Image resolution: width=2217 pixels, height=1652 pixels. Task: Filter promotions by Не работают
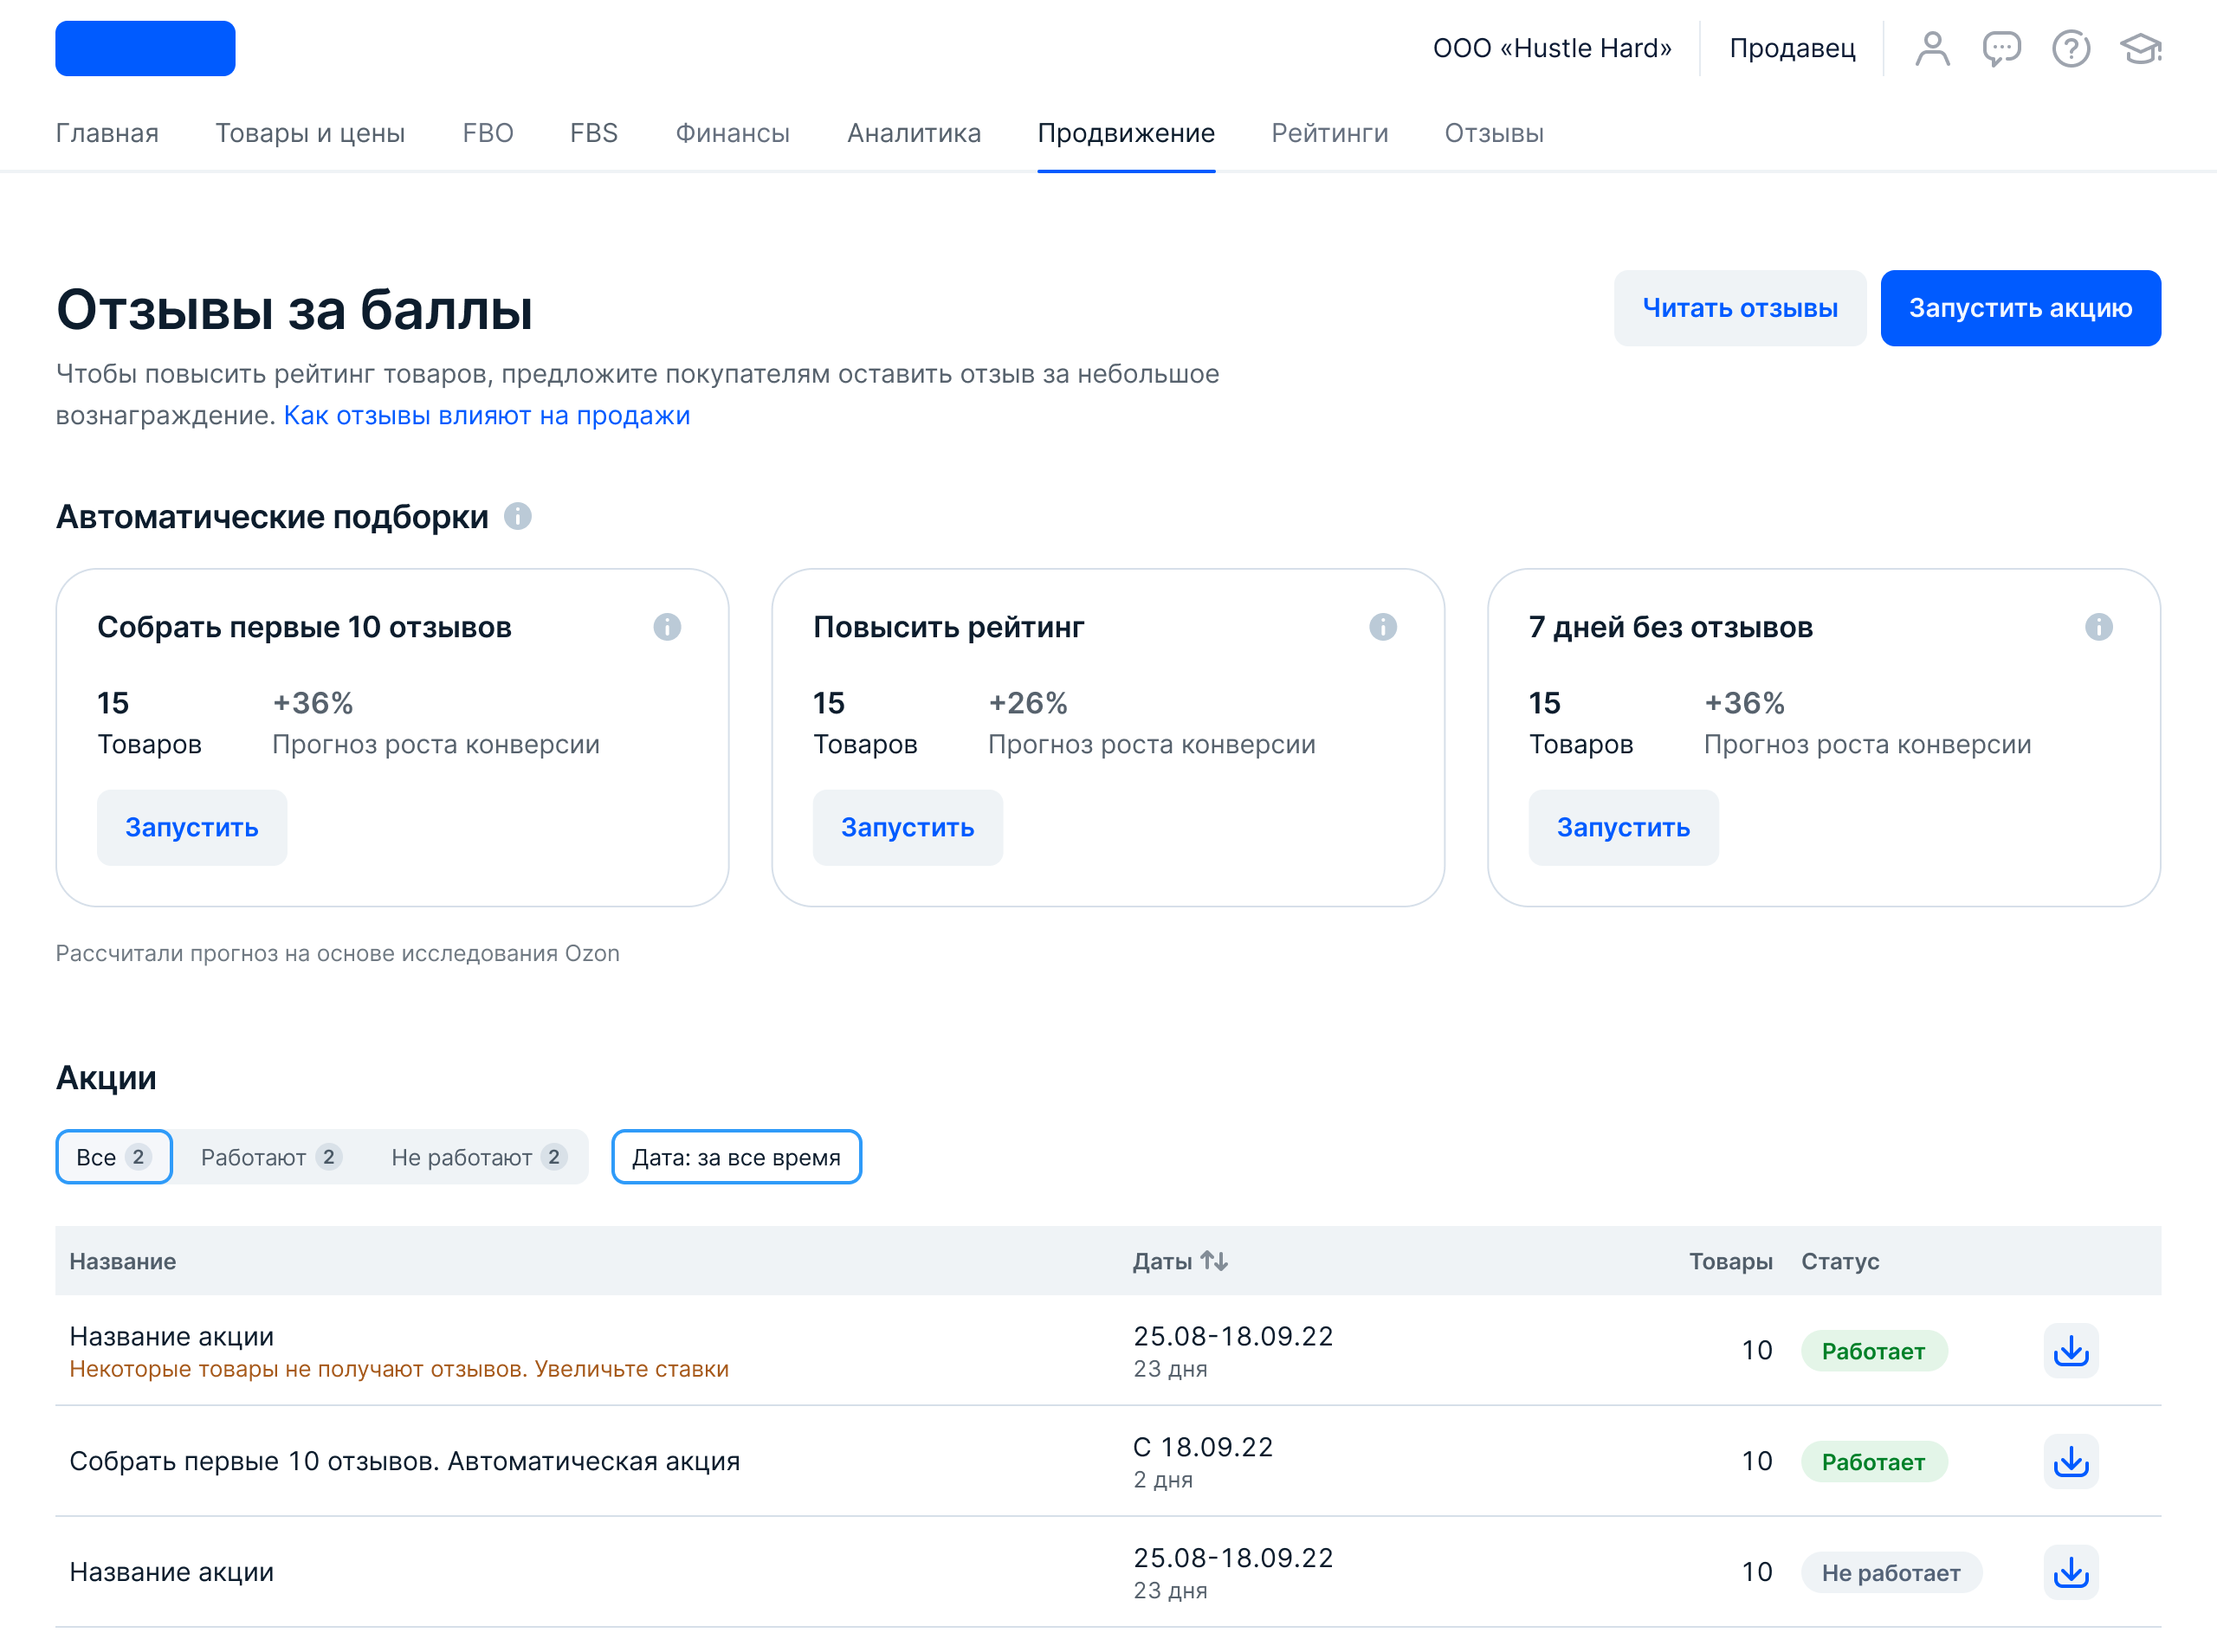(x=478, y=1157)
